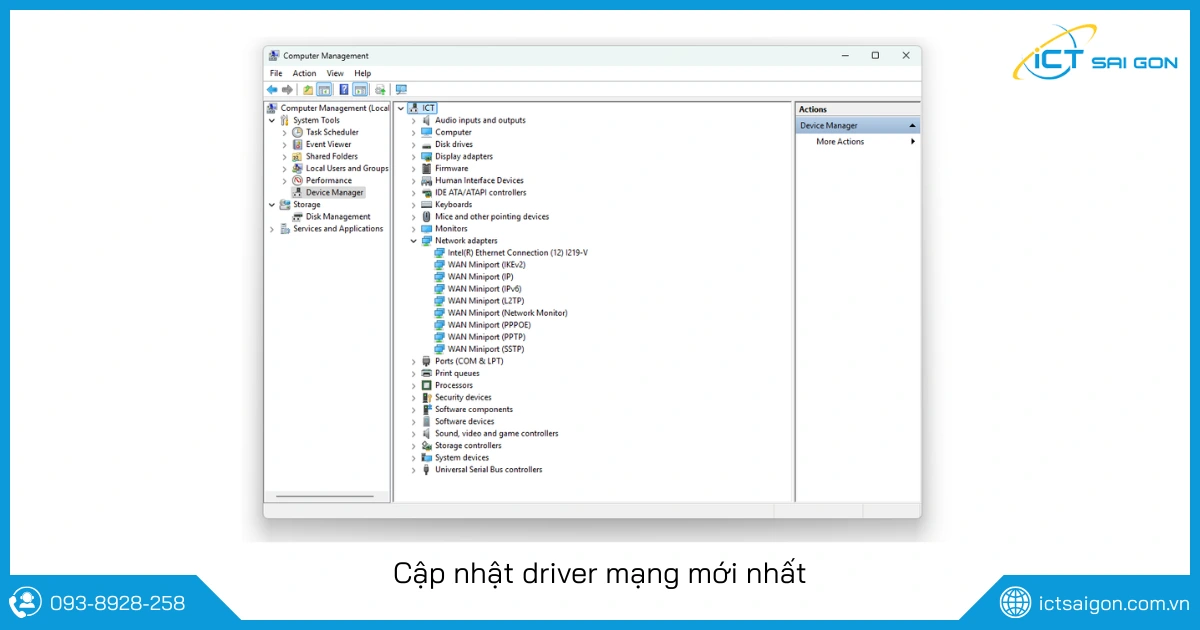Screen dimensions: 1200x630
Task: Expand Ports (COM & LPT)
Action: [x=413, y=361]
